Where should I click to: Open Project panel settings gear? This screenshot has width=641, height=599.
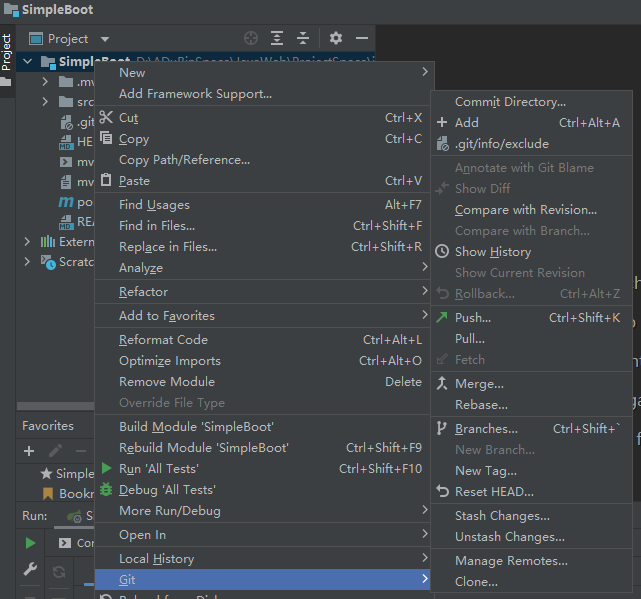336,38
